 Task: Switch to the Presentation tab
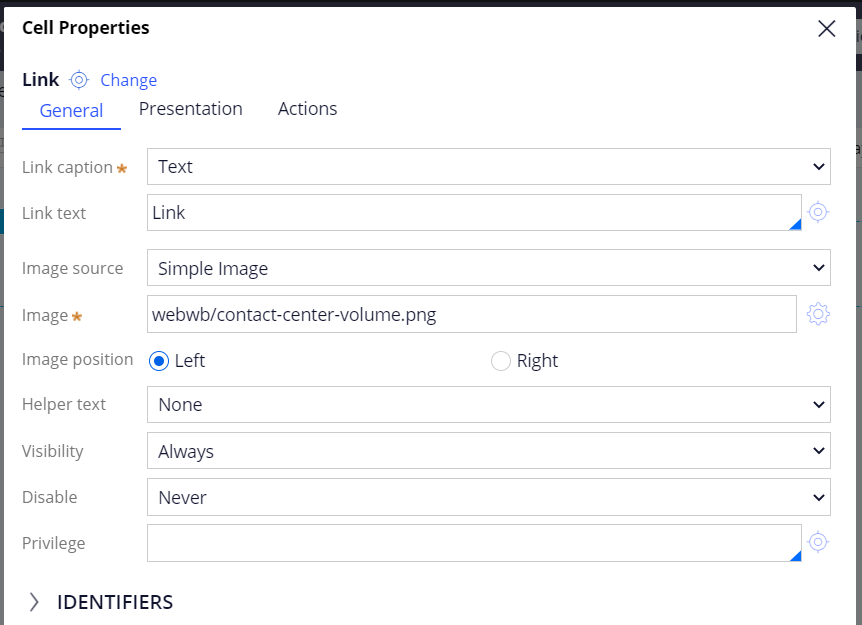(190, 109)
